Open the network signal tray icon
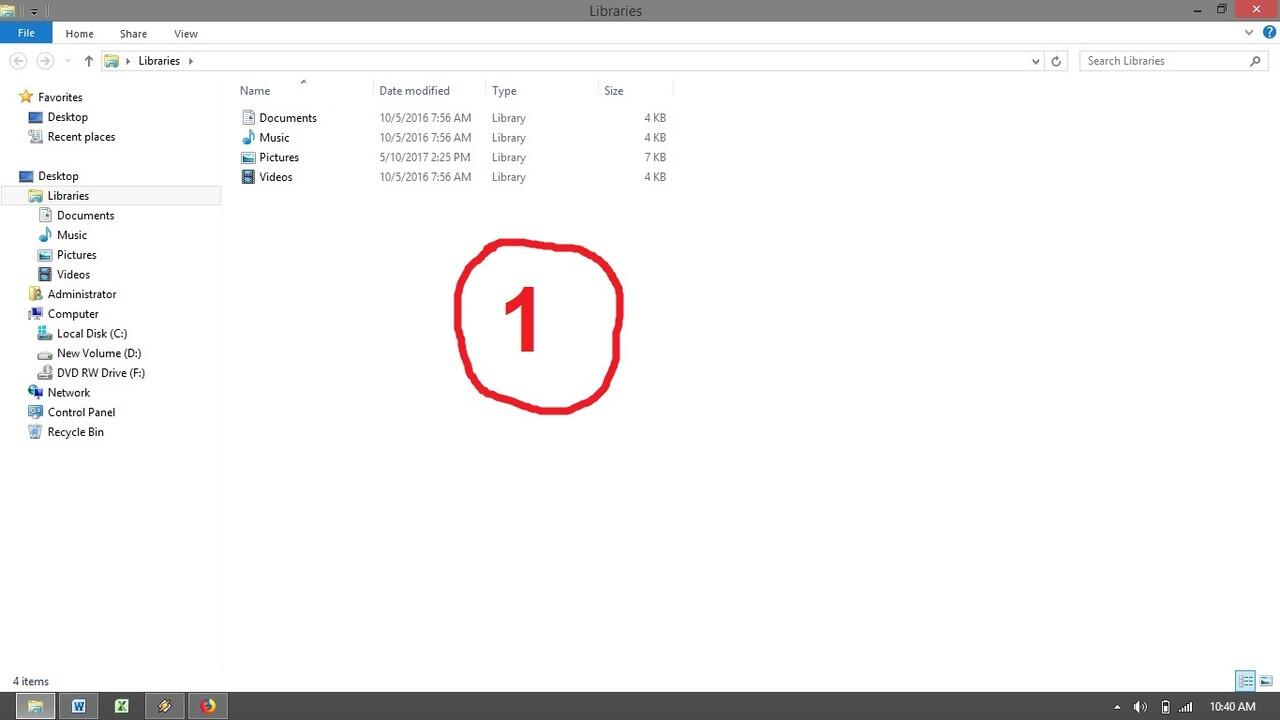This screenshot has width=1280, height=720. (1186, 707)
